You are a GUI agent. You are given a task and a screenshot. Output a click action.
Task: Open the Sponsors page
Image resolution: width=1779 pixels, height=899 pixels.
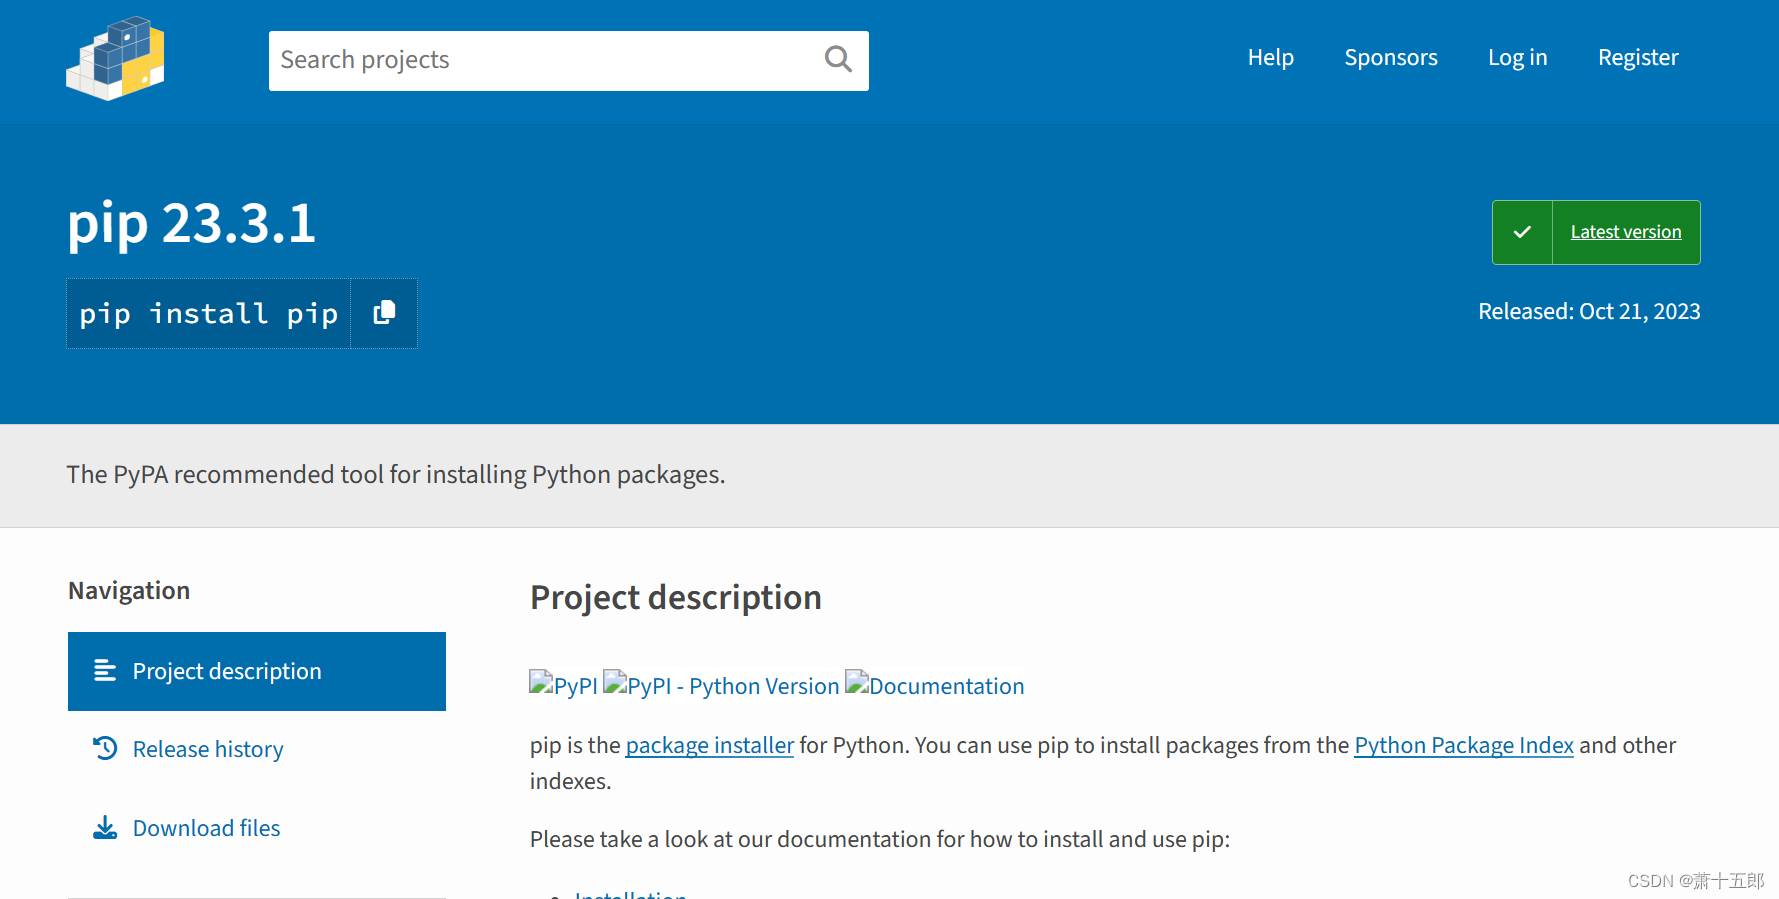(x=1390, y=58)
